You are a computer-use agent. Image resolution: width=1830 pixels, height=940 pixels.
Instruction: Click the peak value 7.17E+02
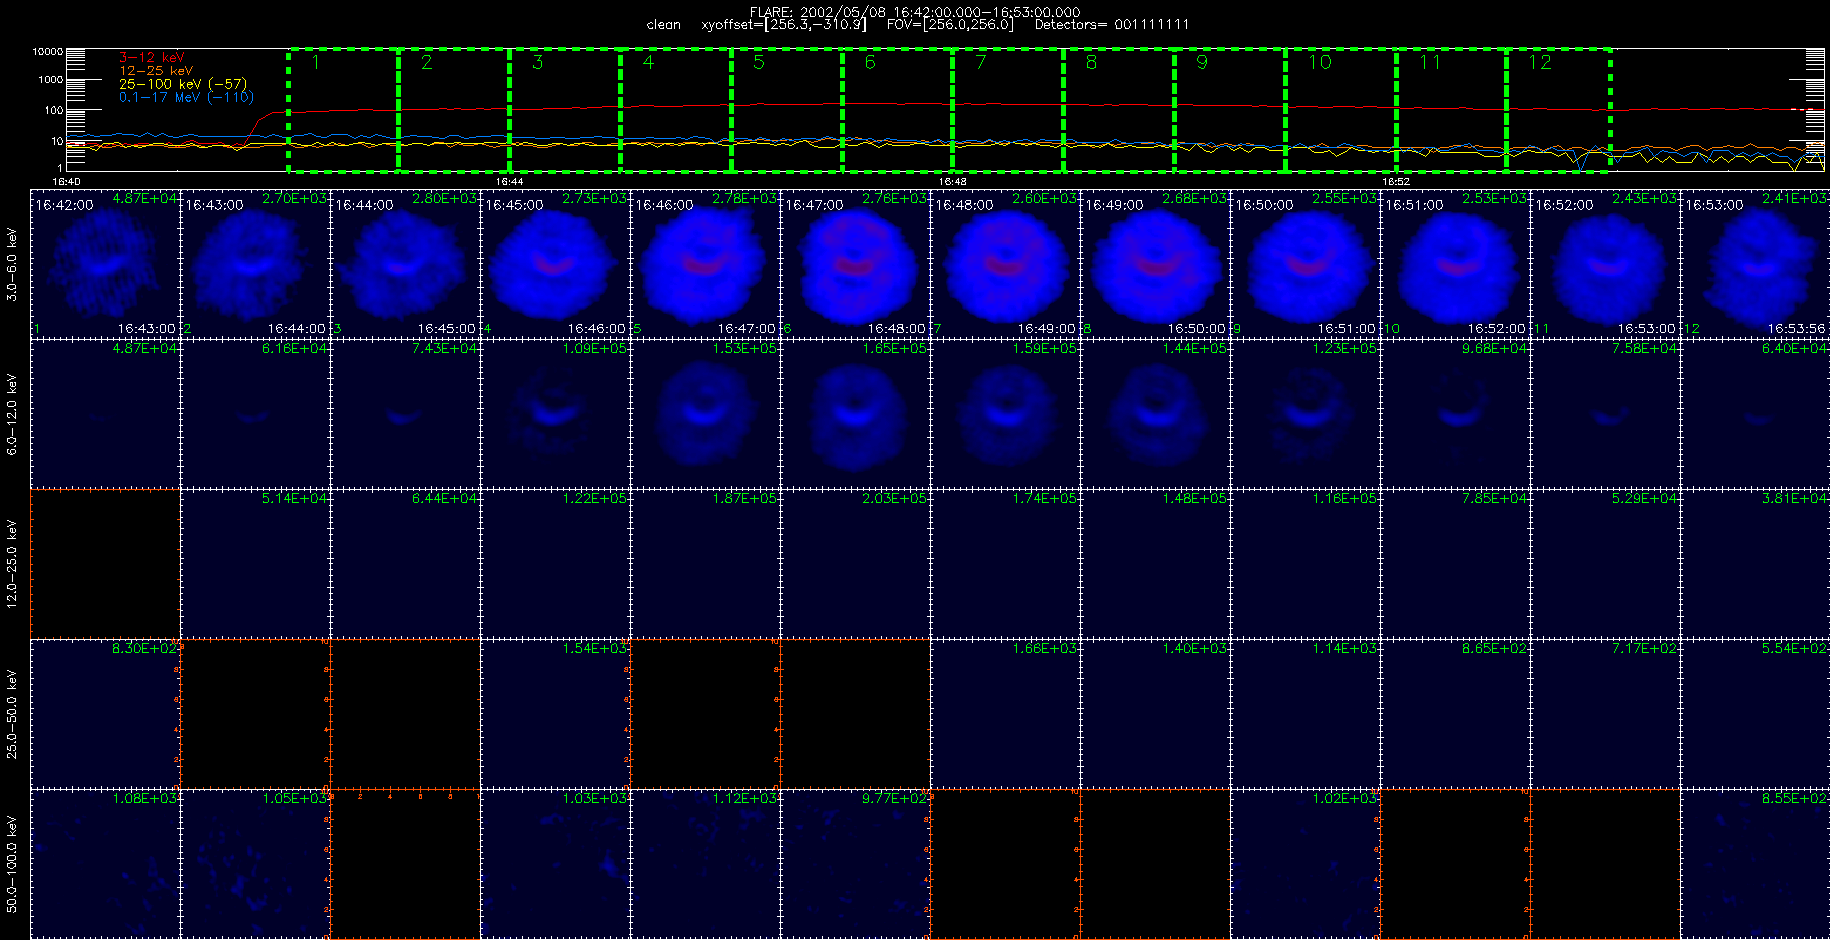(1645, 649)
